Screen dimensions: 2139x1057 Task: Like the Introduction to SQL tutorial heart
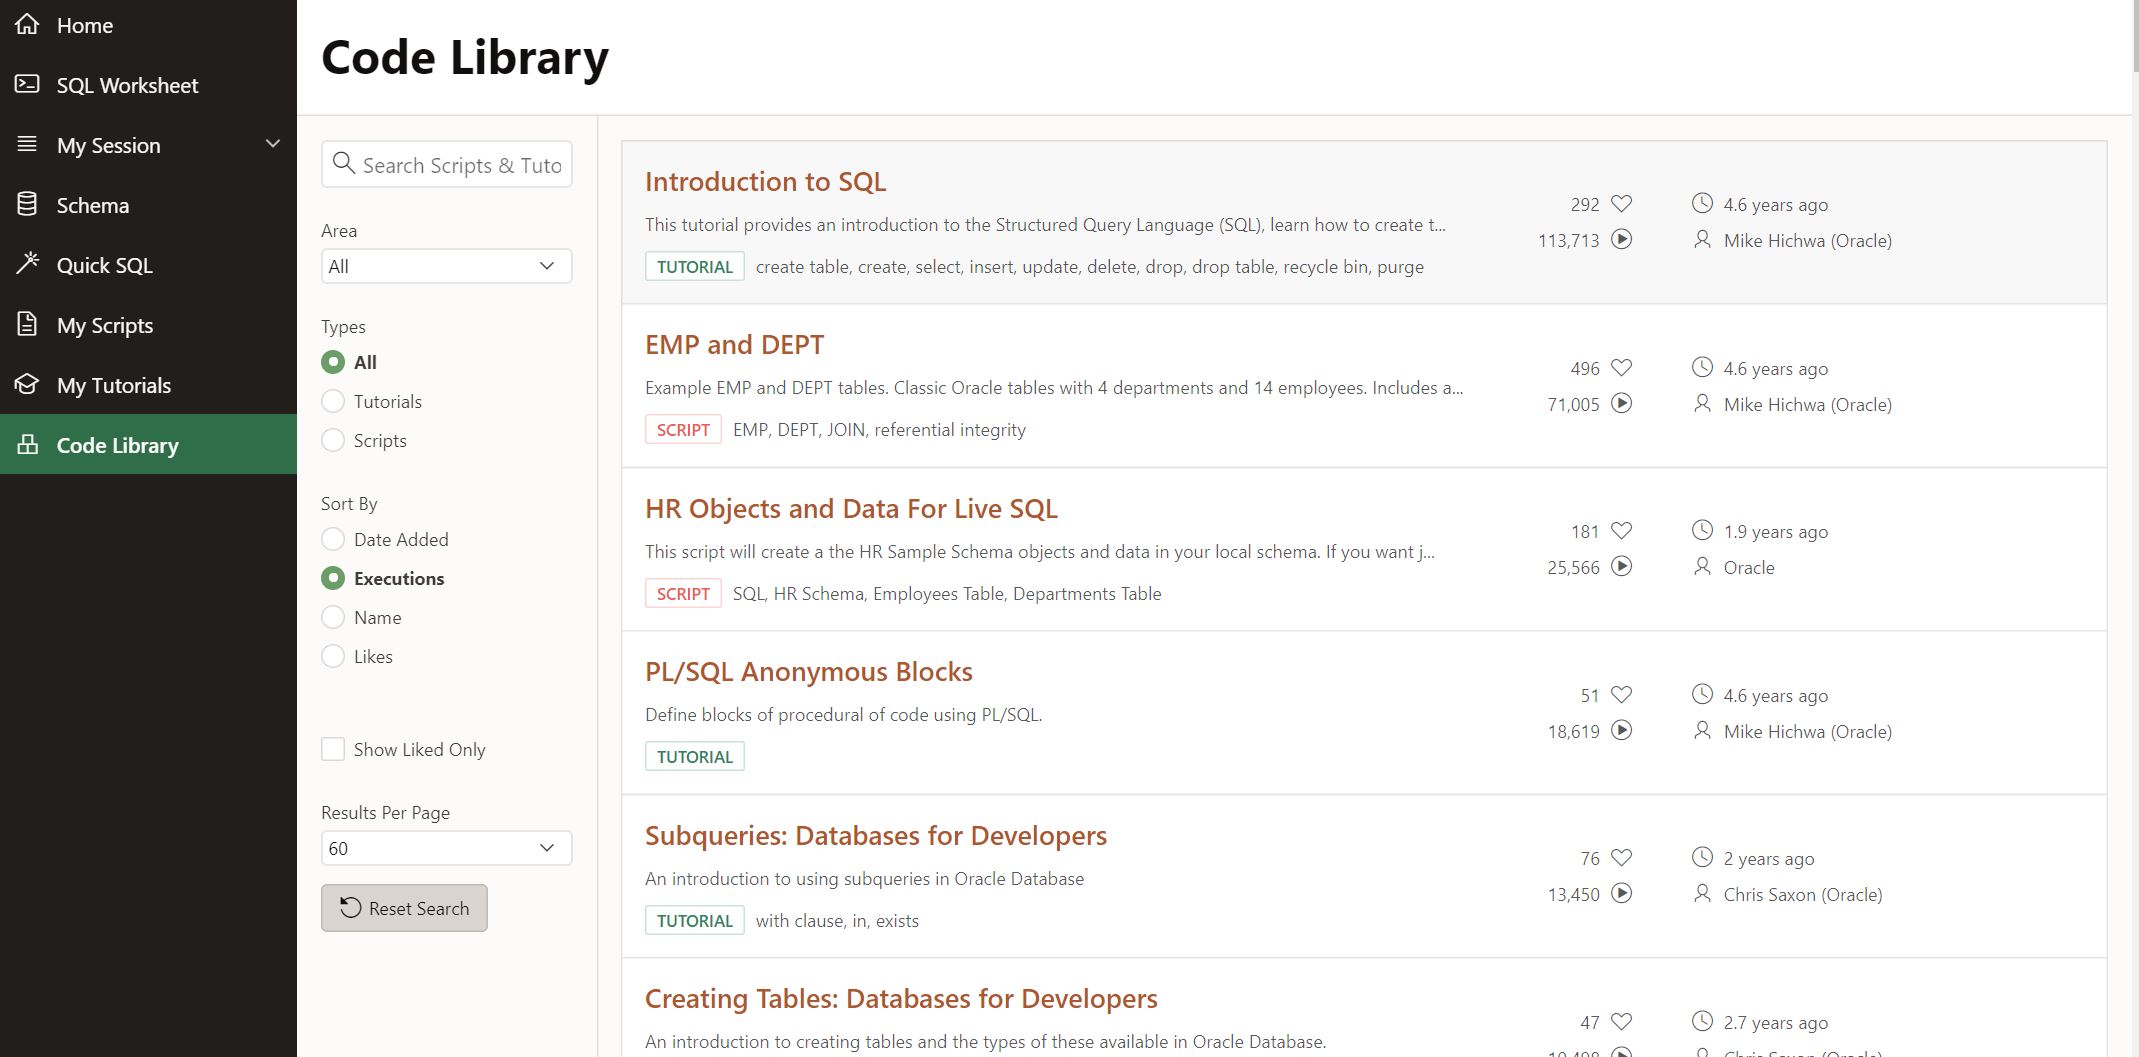click(1622, 204)
